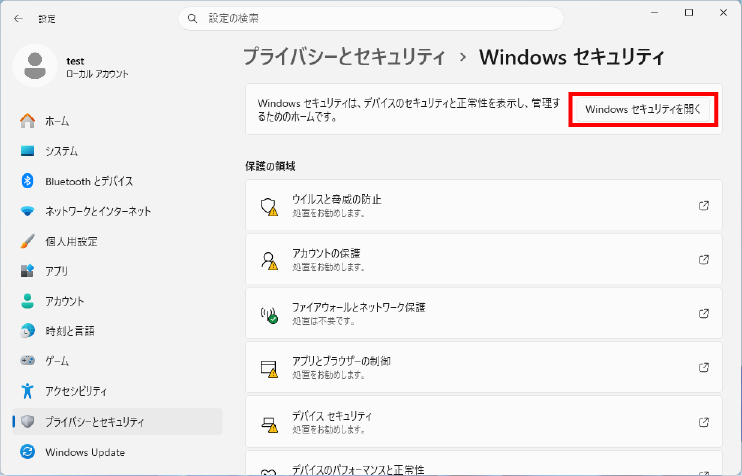The image size is (742, 476).
Task: Open アカウントの保護 entry
Action: click(x=484, y=259)
